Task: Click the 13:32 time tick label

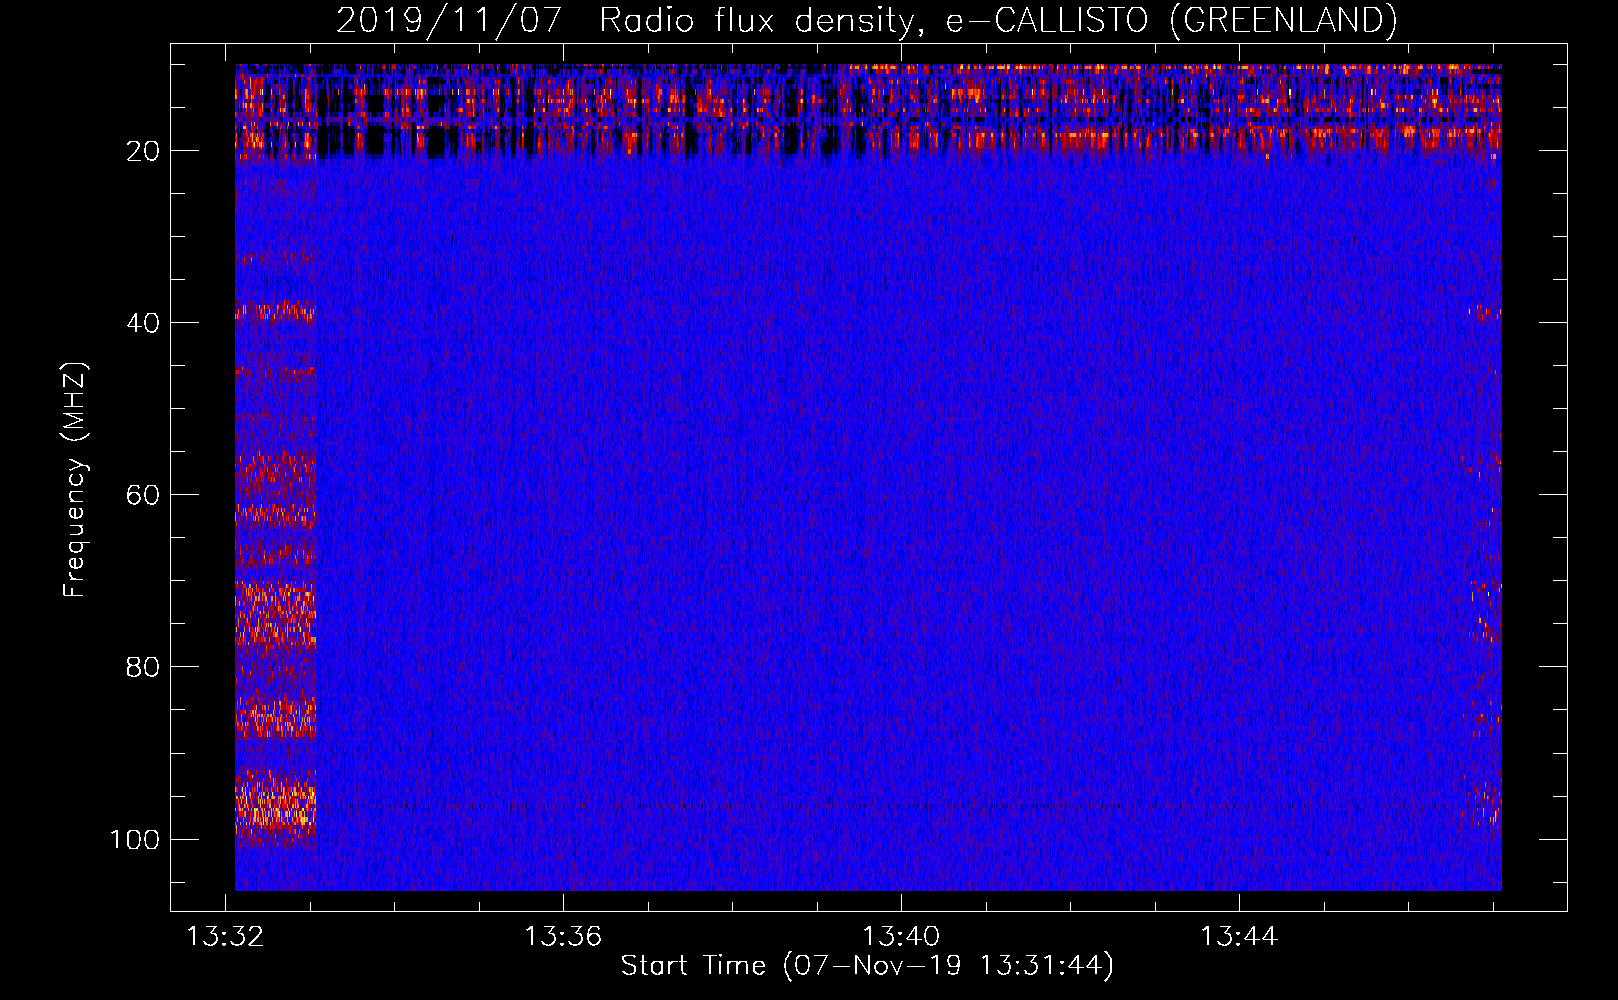Action: (226, 937)
